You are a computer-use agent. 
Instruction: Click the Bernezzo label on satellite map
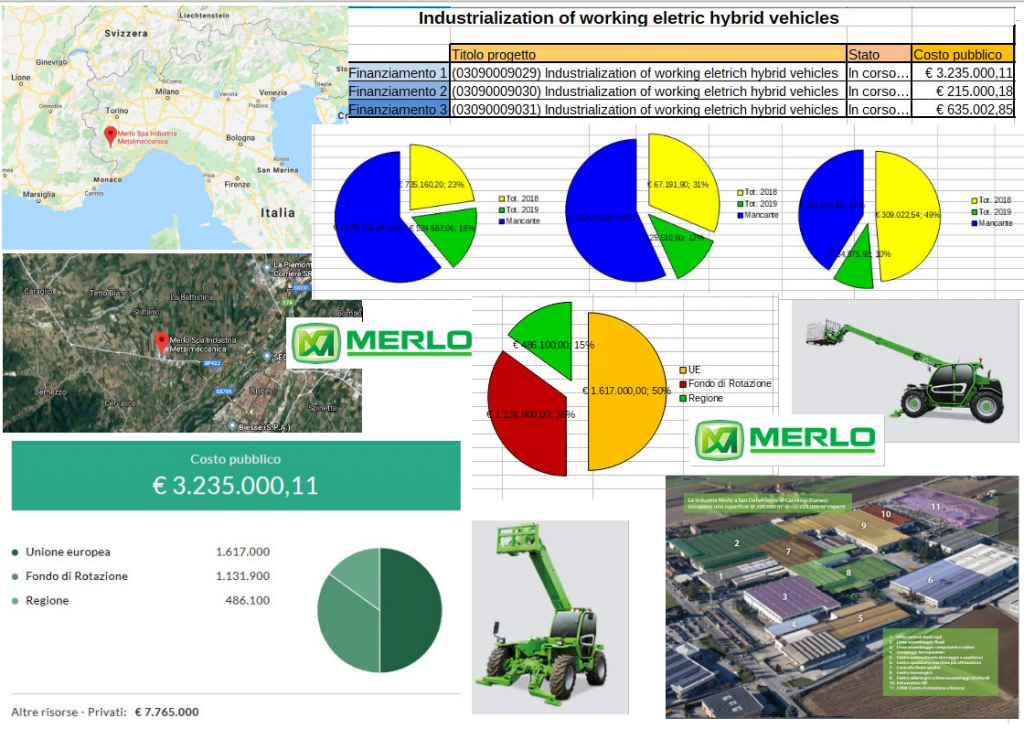click(50, 392)
